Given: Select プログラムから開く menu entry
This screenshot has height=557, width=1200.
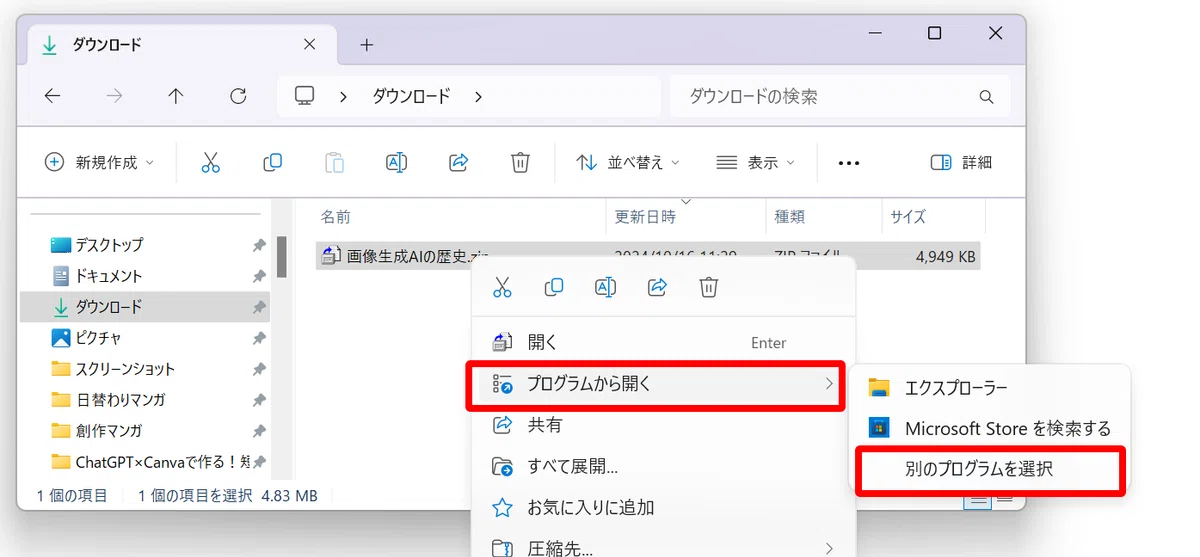Looking at the screenshot, I should point(656,384).
